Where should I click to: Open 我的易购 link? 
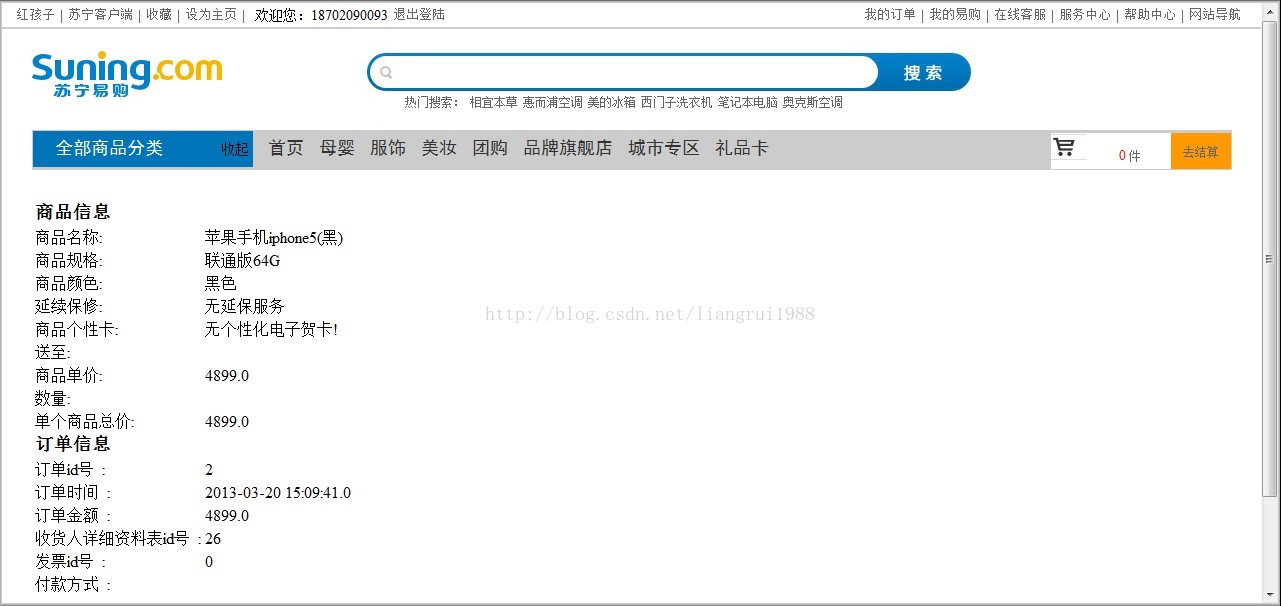pyautogui.click(x=955, y=15)
